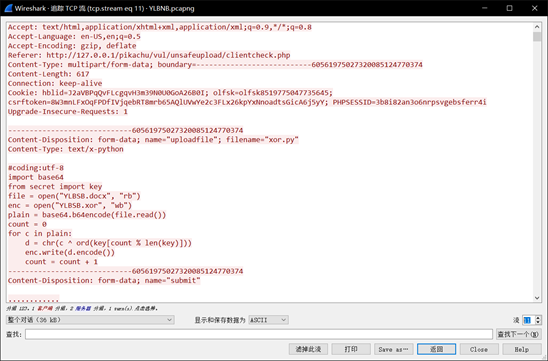Click the d = chr(c ^ ord line

[x=108, y=244]
